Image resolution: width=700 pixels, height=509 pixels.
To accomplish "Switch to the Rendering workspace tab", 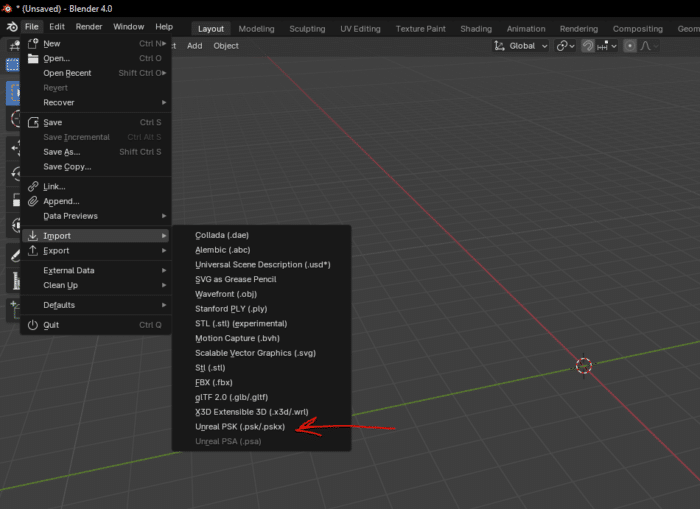I will (x=579, y=29).
